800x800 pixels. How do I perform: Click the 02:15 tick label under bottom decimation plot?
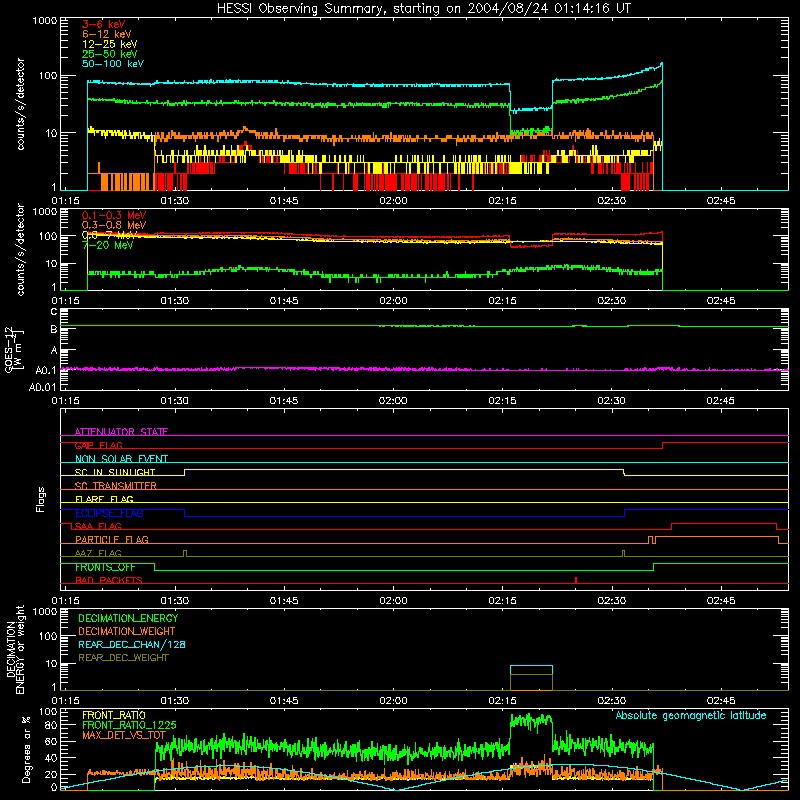pyautogui.click(x=503, y=701)
